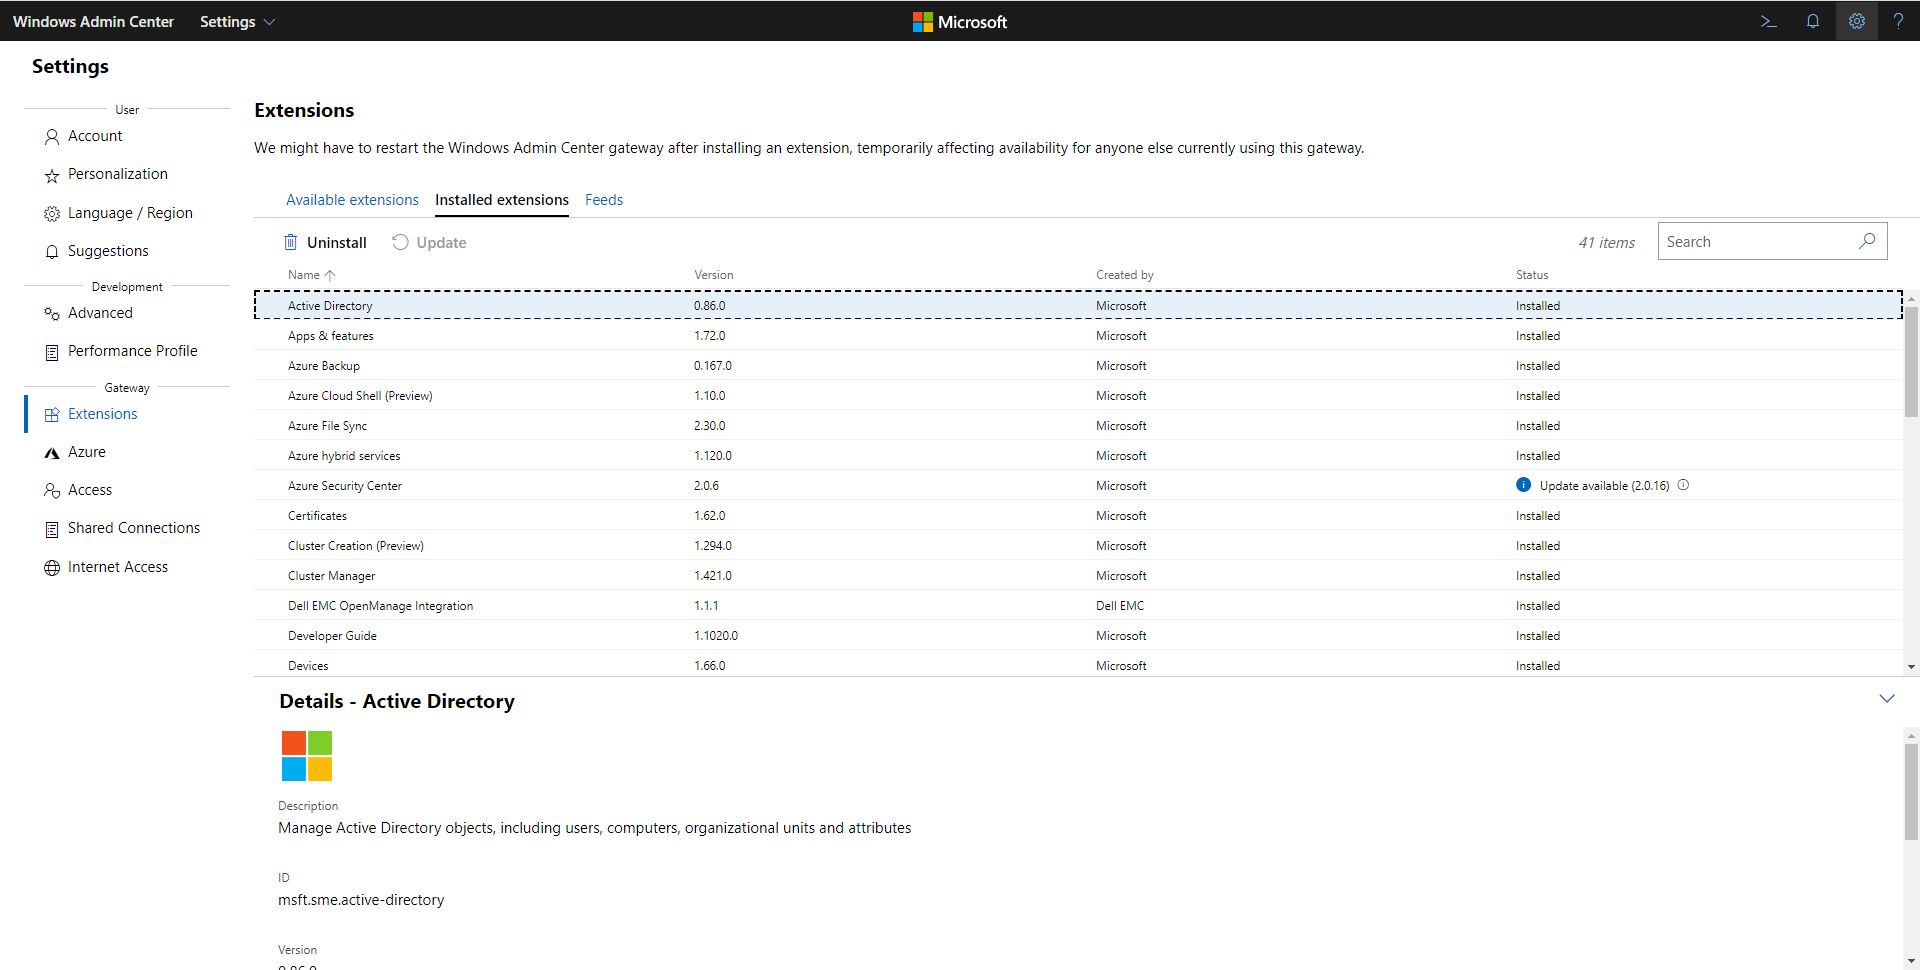Reverse sort order using the Name column arrow
The image size is (1920, 970).
331,275
